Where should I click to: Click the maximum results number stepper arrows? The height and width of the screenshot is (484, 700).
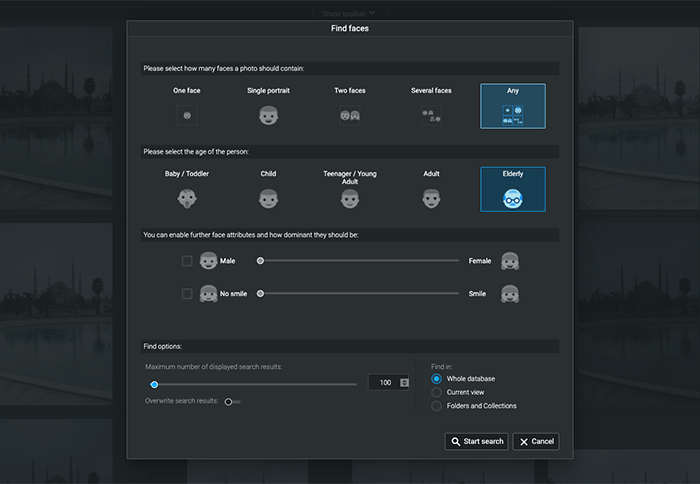coord(404,382)
